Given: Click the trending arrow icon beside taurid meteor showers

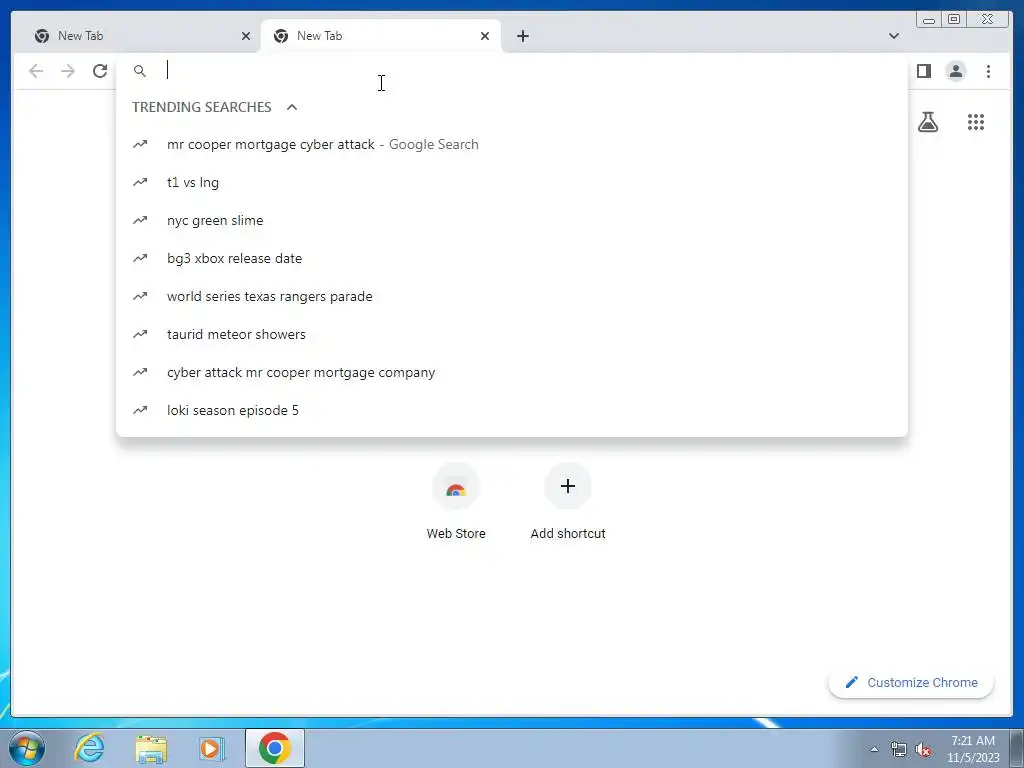Looking at the screenshot, I should (140, 334).
